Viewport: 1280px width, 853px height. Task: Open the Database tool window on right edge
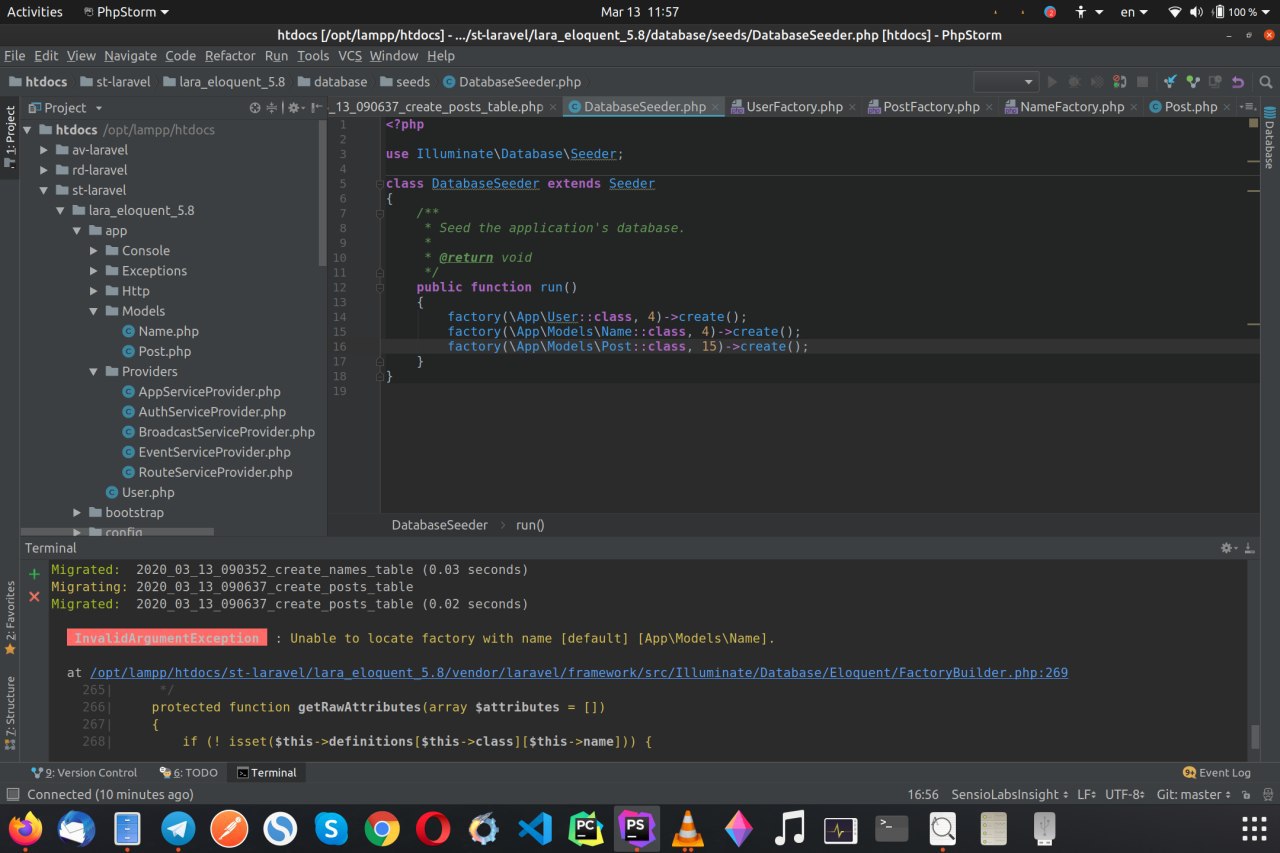(1269, 137)
